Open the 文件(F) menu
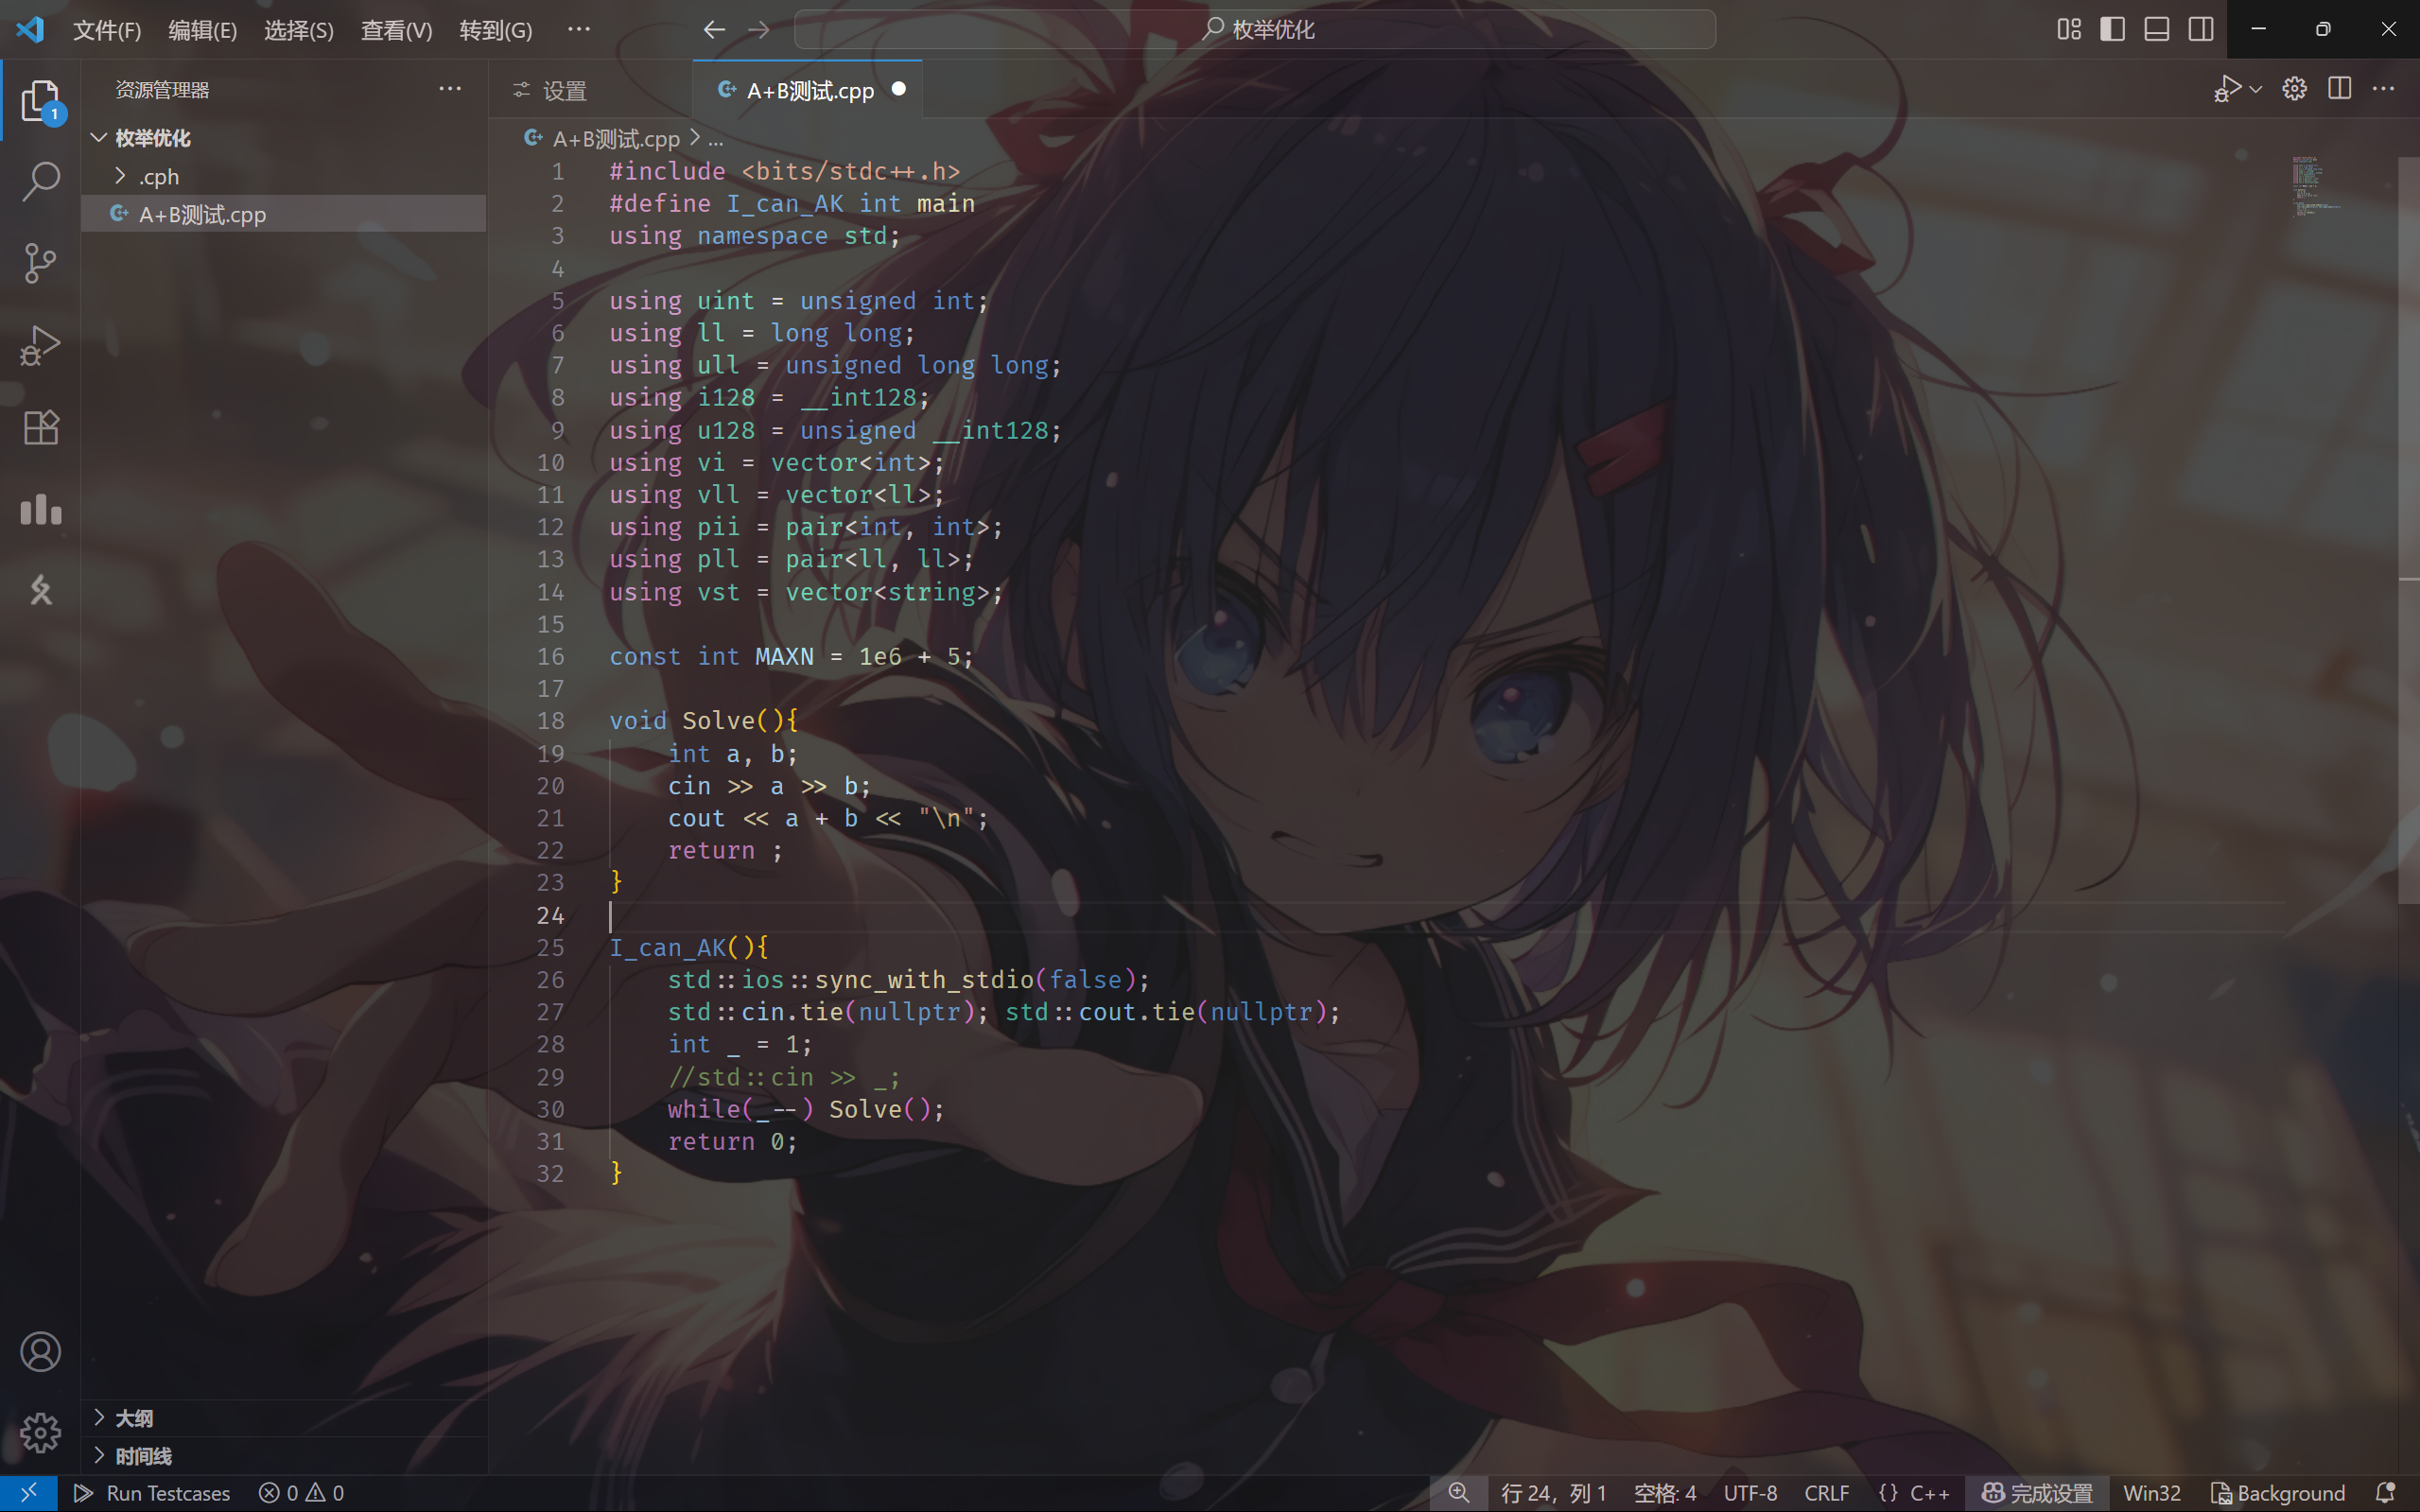Viewport: 2420px width, 1512px height. pos(107,30)
